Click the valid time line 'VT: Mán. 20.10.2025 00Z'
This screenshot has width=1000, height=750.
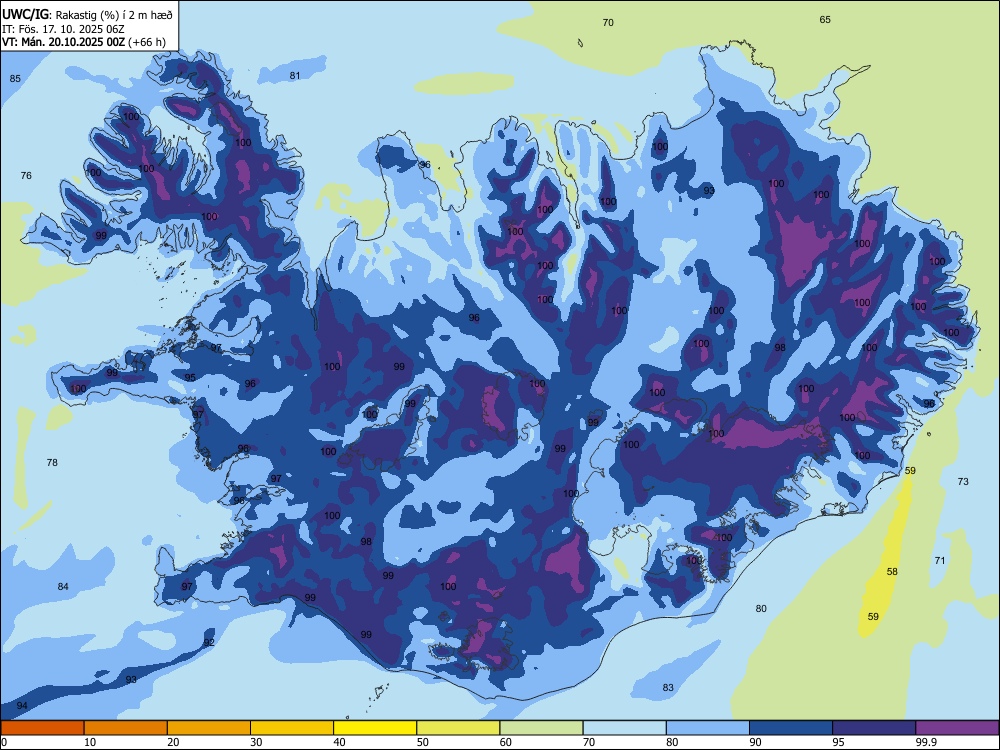tap(64, 42)
